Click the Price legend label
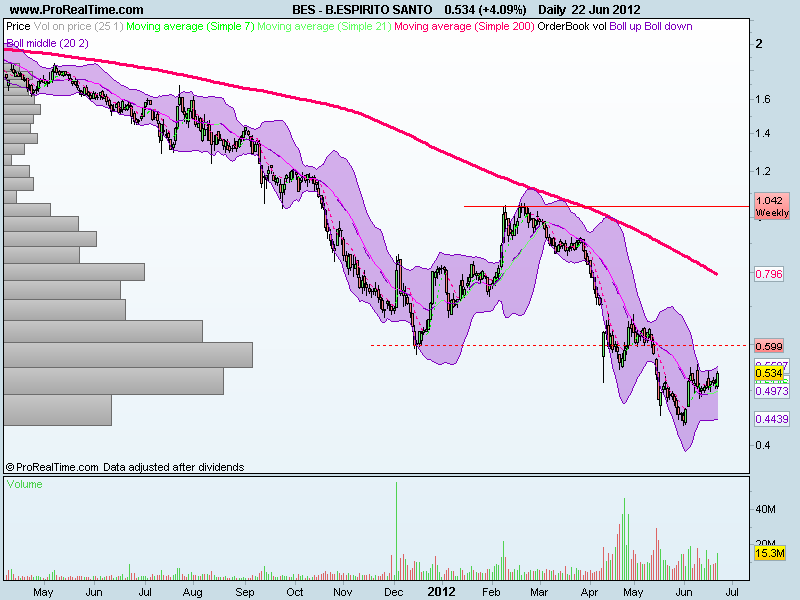 [x=18, y=27]
